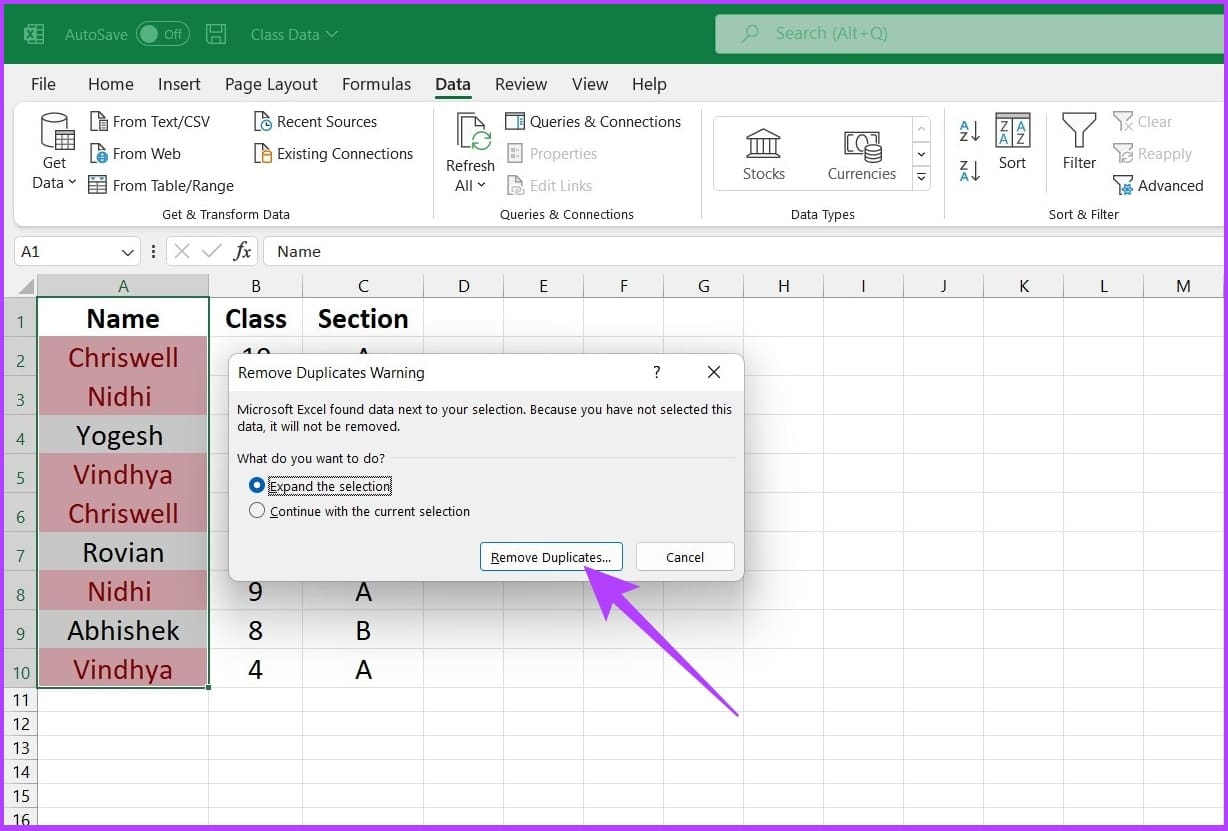The height and width of the screenshot is (831, 1228).
Task: Open the Name Box dropdown arrow
Action: (127, 252)
